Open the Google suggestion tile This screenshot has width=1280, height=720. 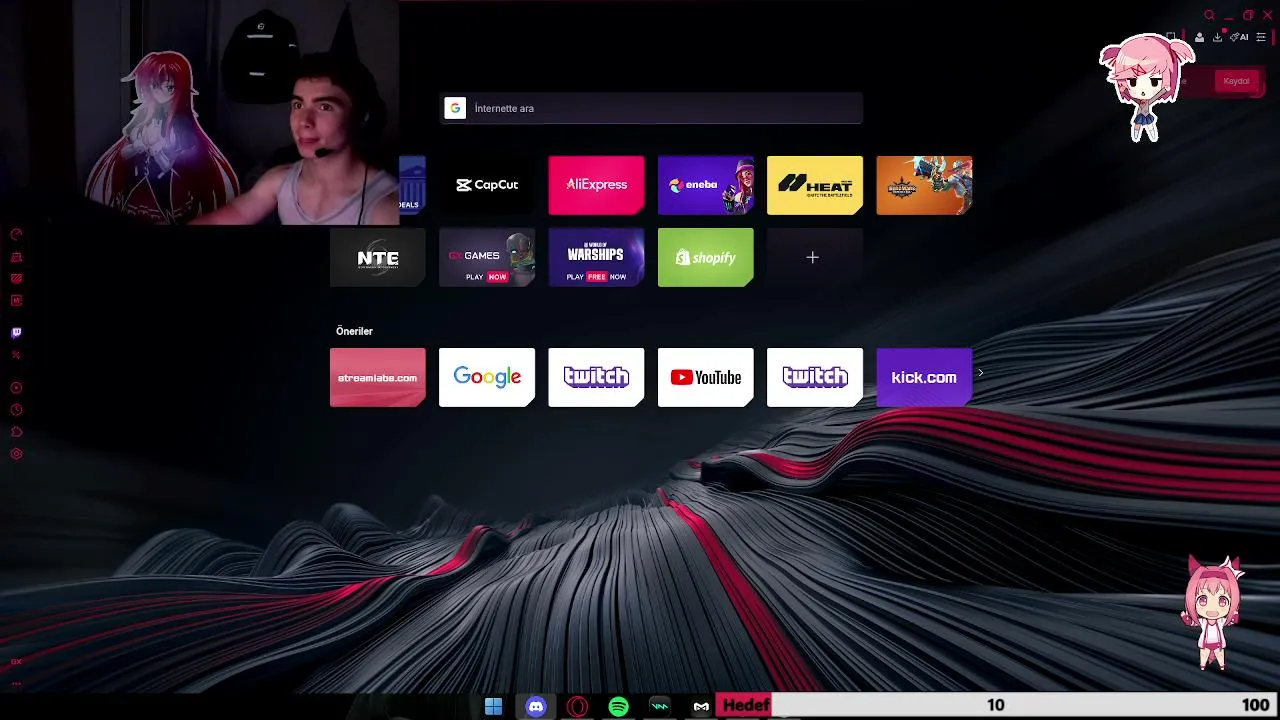(487, 377)
